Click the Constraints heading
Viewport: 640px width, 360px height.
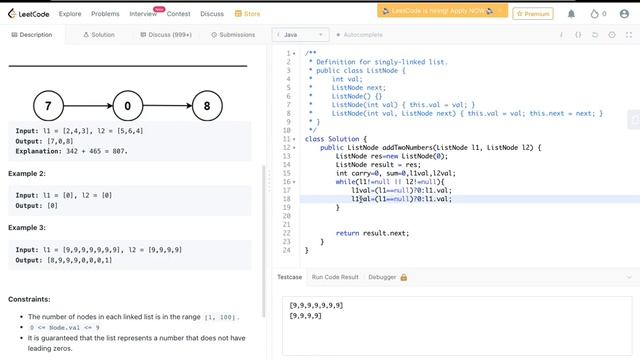[29, 299]
